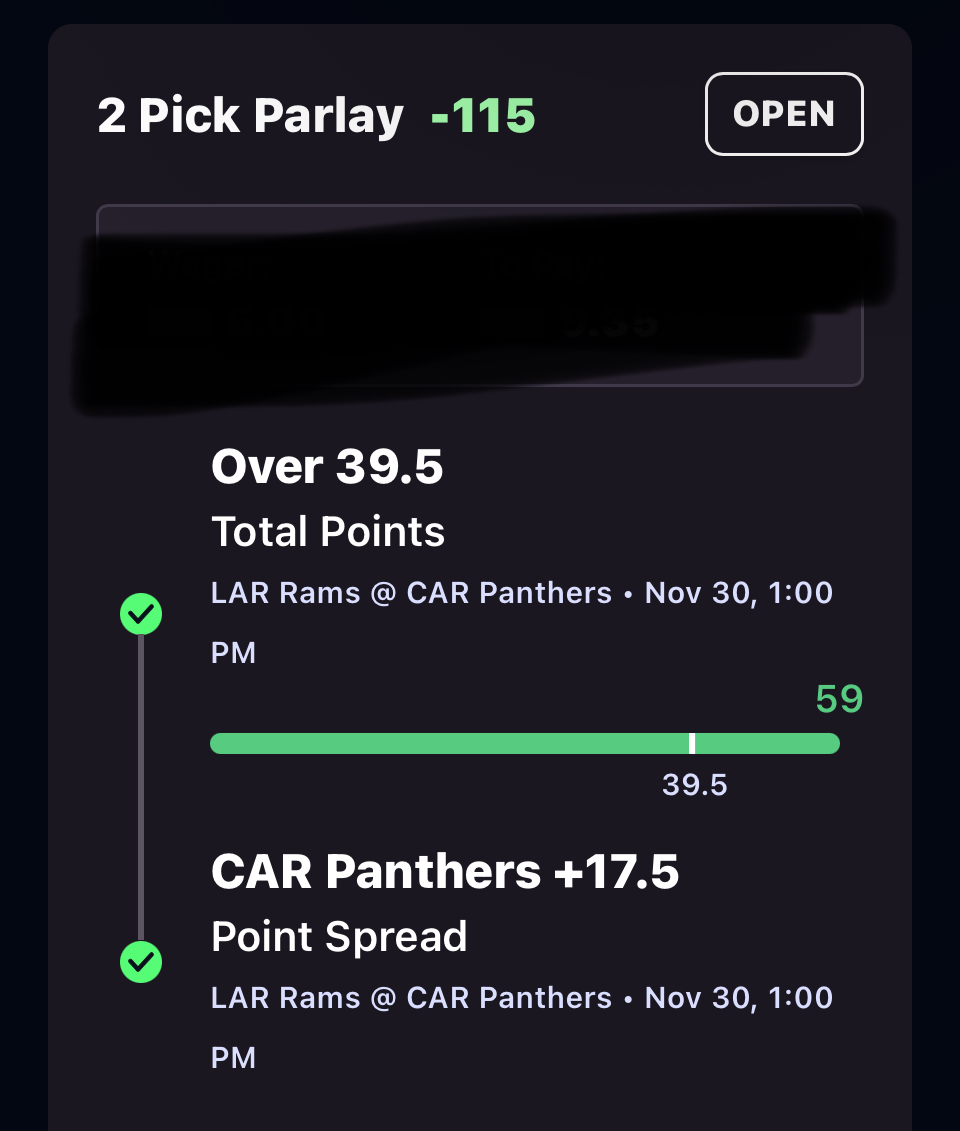
Task: Tap the OPEN status button
Action: 784,114
